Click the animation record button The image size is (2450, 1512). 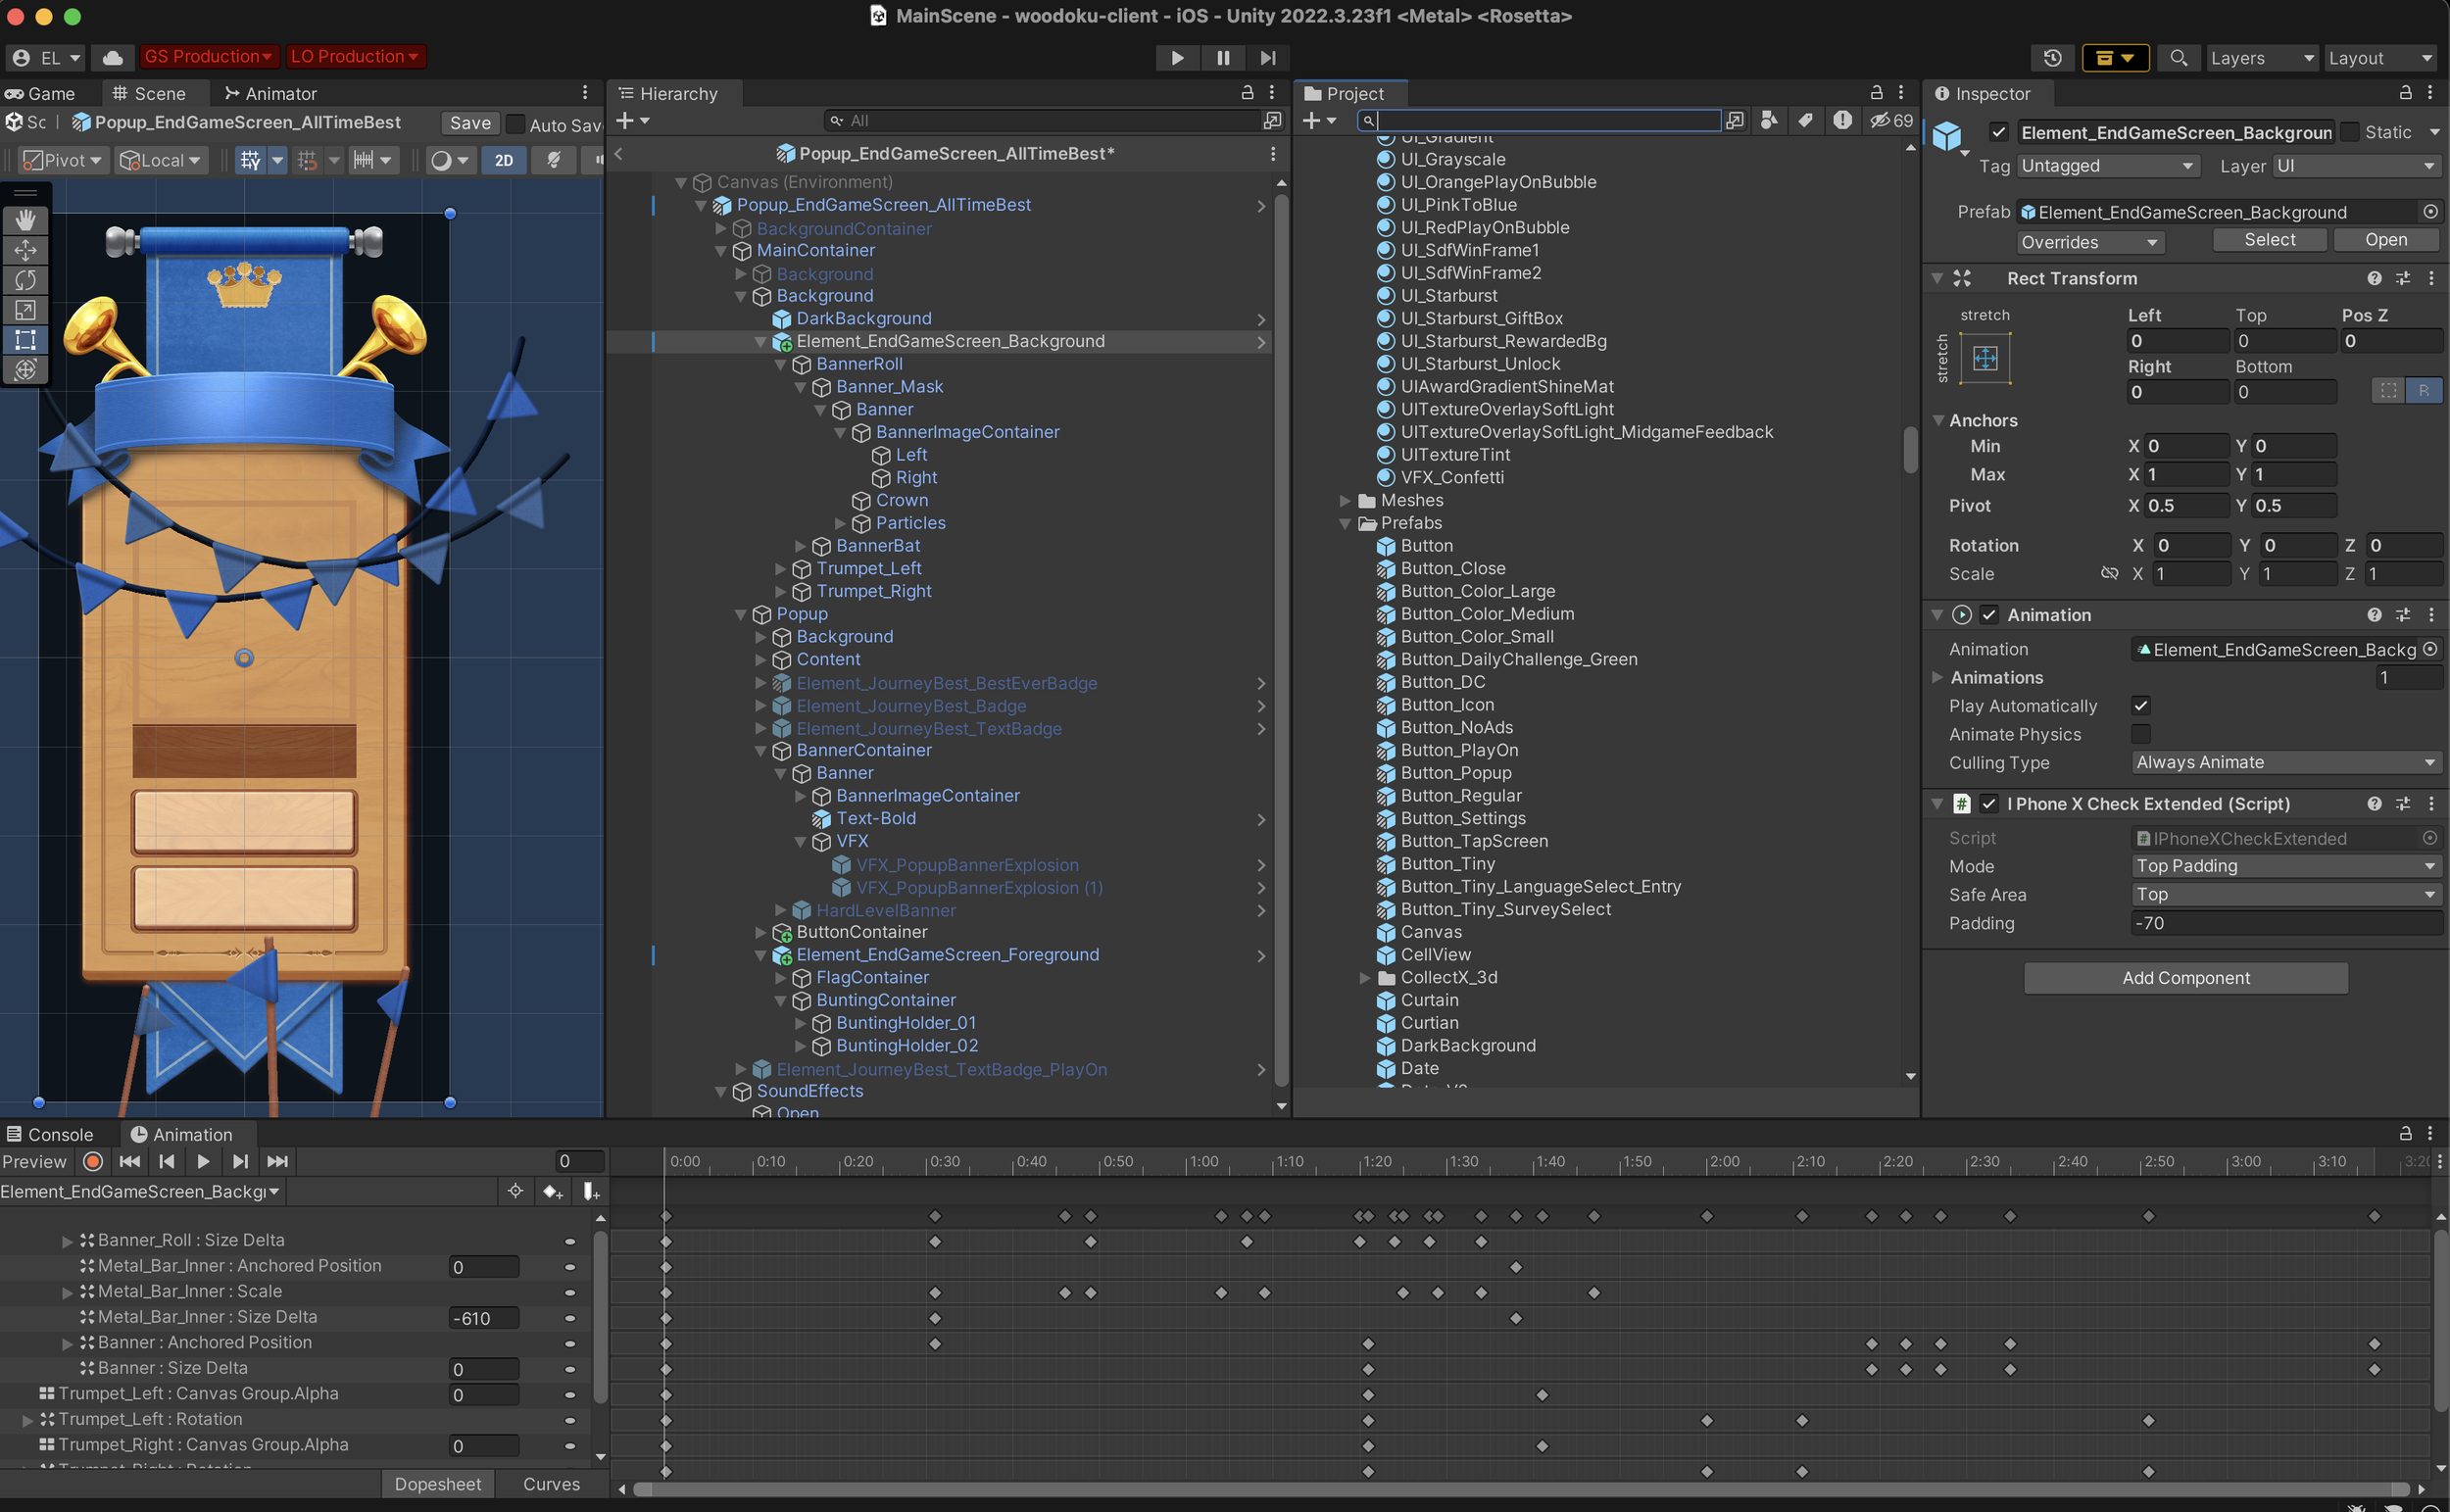click(x=93, y=1161)
